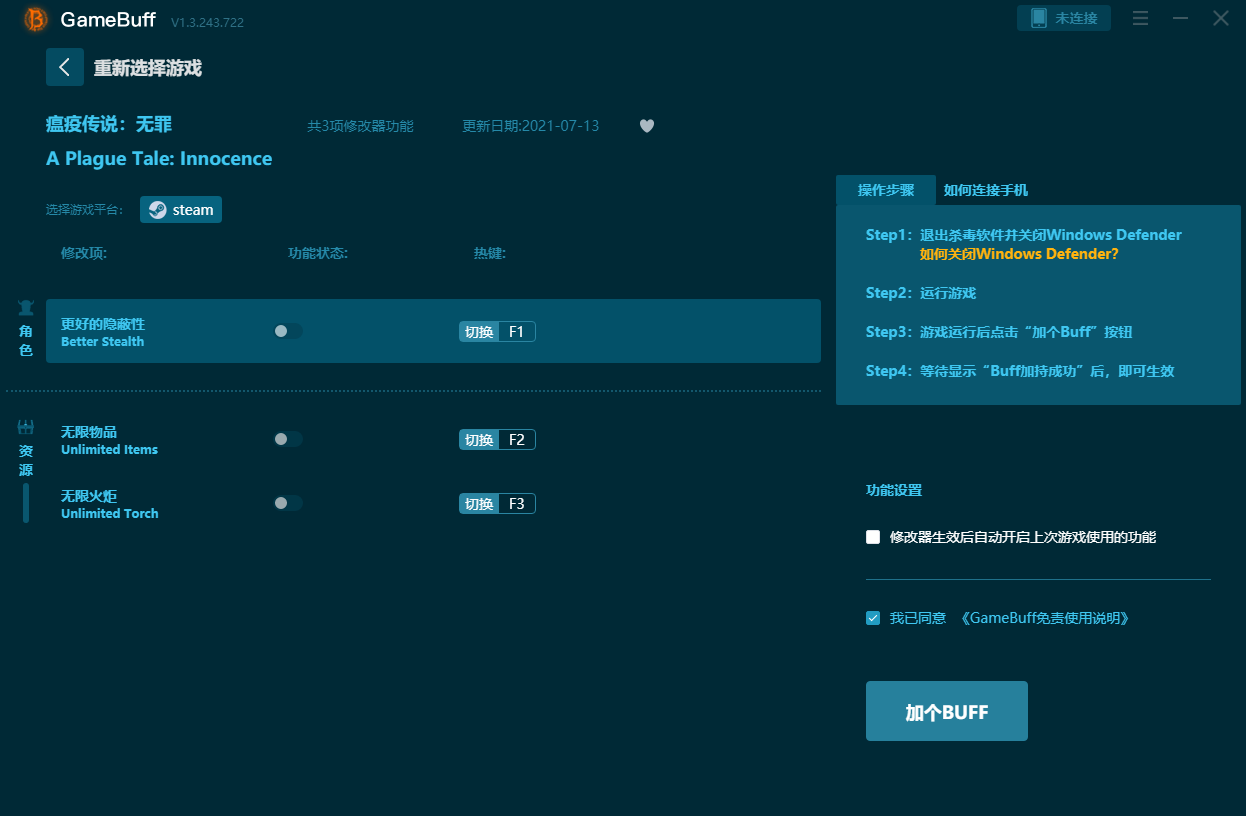This screenshot has width=1246, height=816.
Task: Close the GameBuff window
Action: click(1221, 18)
